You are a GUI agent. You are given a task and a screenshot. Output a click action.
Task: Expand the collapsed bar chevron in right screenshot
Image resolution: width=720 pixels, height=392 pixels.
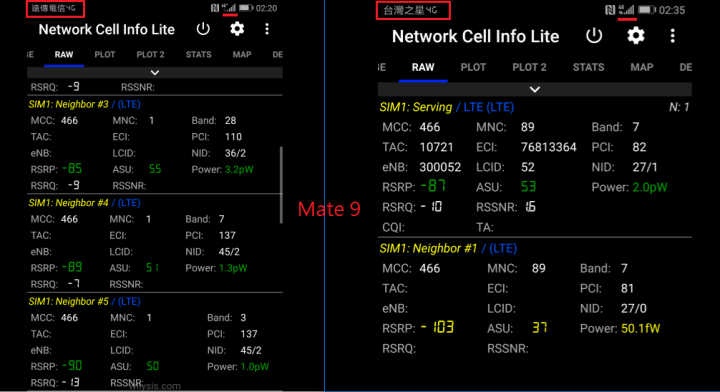(534, 90)
